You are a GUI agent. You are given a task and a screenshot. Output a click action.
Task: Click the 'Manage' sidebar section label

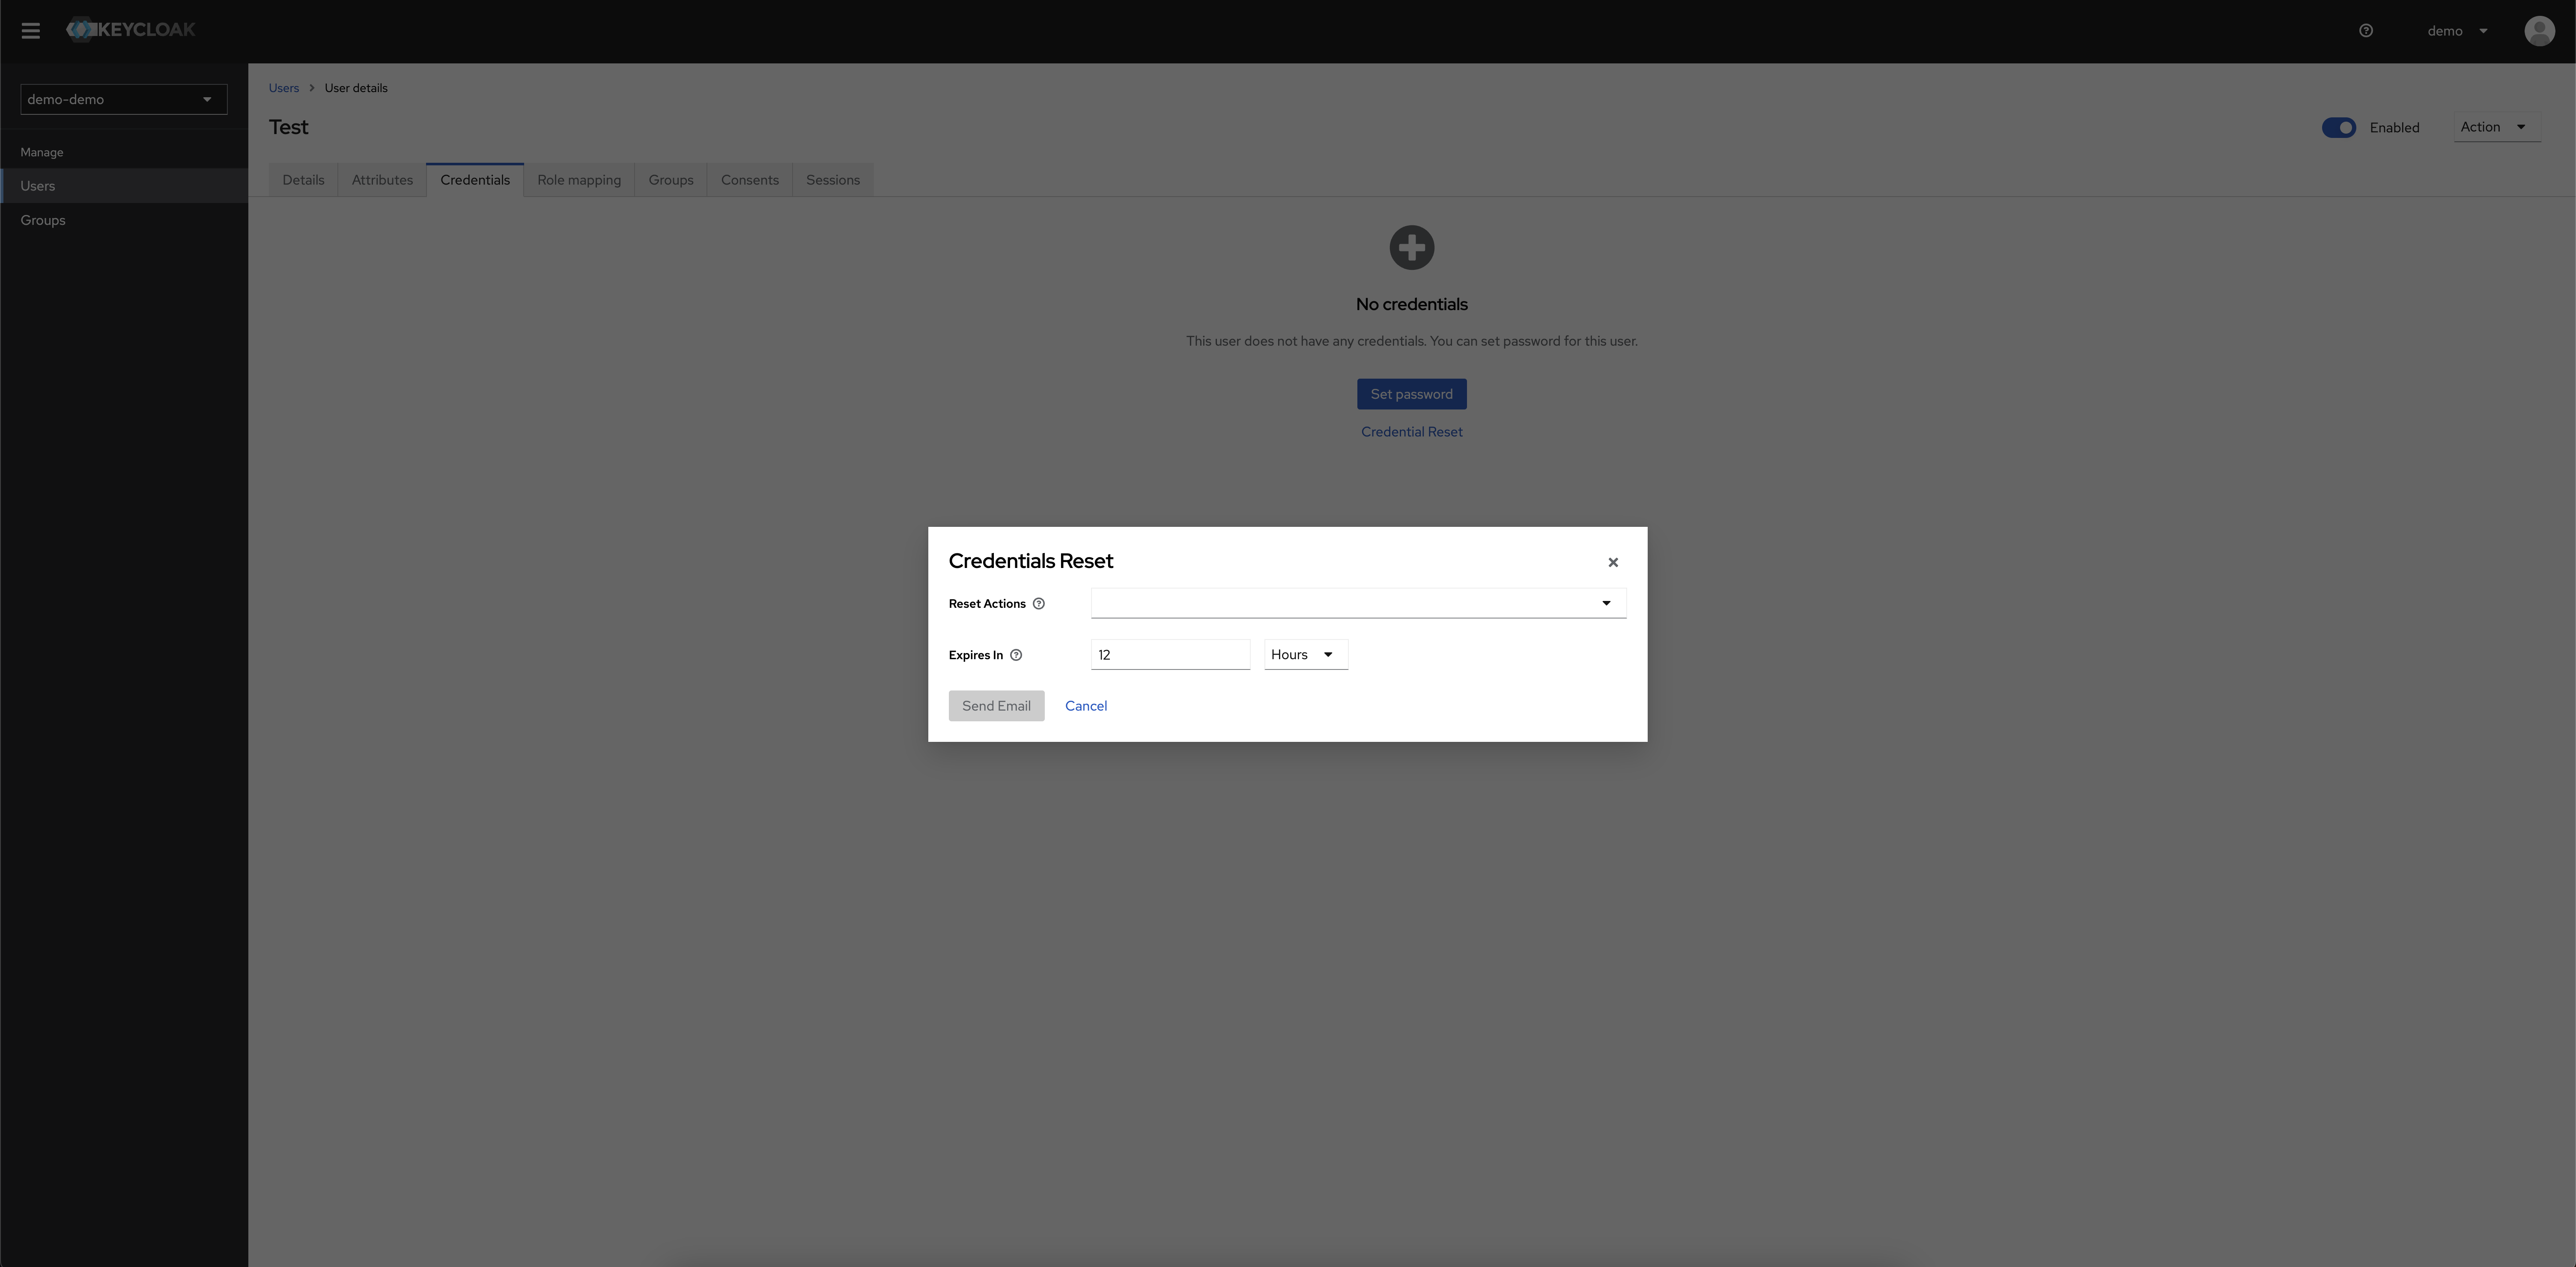click(42, 152)
